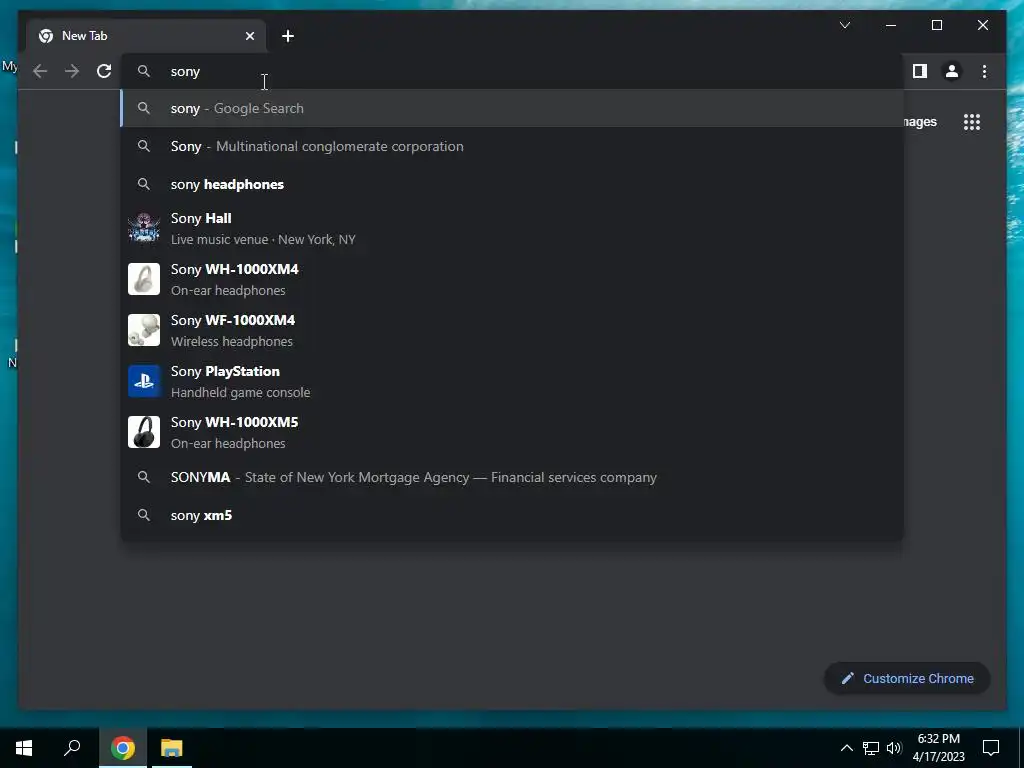The image size is (1024, 768).
Task: Click the back navigation arrow
Action: point(40,71)
